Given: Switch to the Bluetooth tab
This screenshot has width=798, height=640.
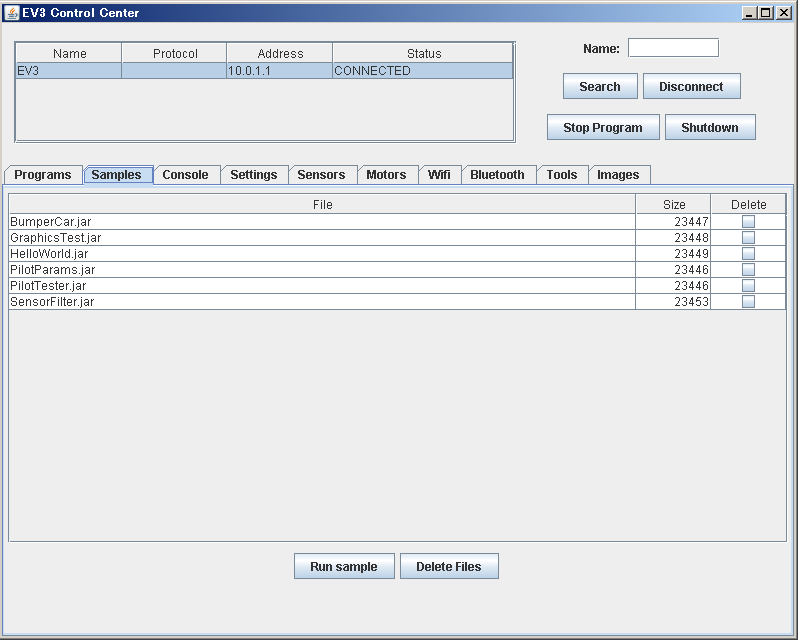Looking at the screenshot, I should pos(497,174).
